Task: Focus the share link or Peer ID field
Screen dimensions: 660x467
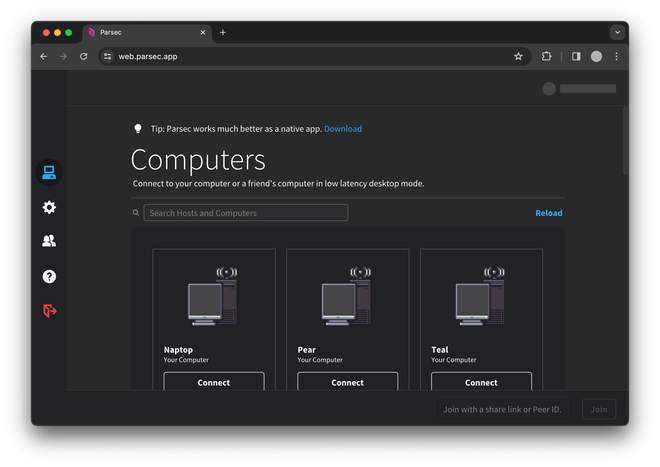Action: tap(504, 409)
